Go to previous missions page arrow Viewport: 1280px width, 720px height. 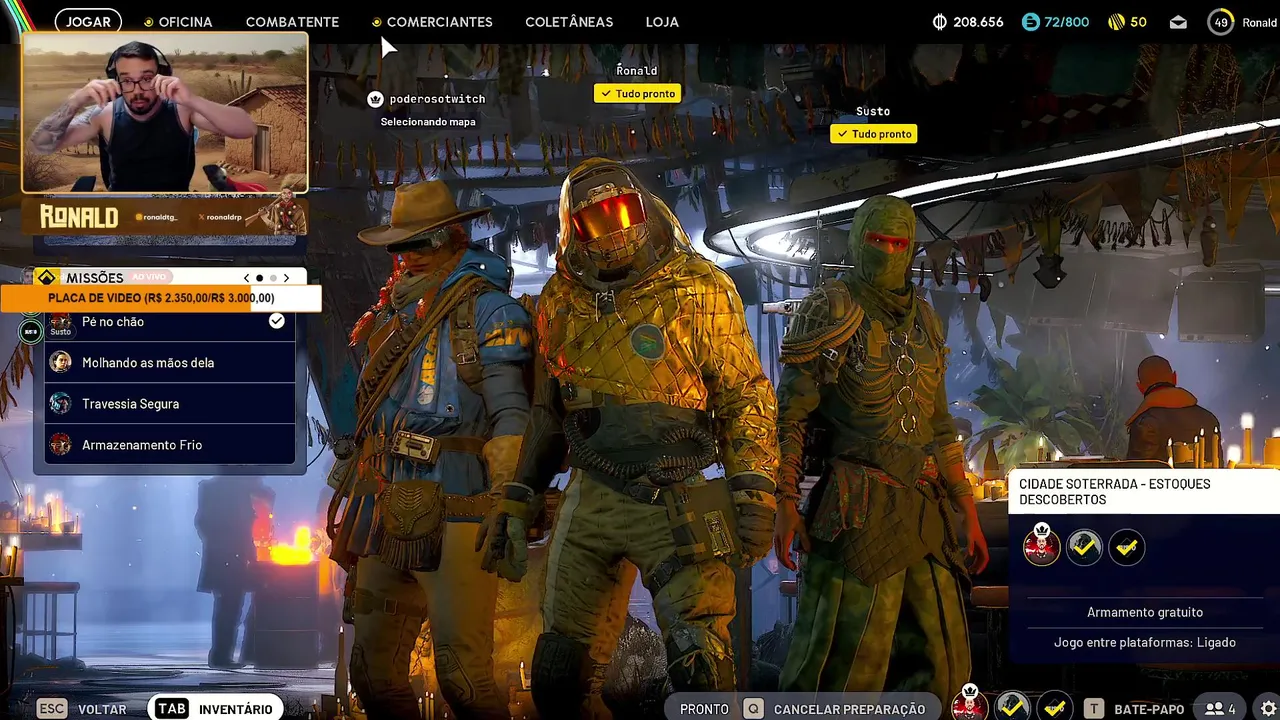click(246, 278)
